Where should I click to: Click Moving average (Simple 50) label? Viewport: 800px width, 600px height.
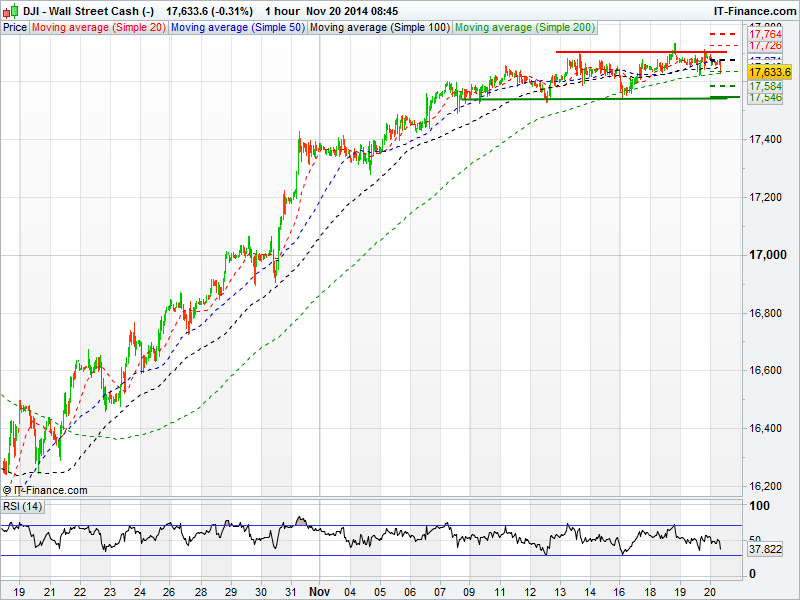click(x=237, y=28)
